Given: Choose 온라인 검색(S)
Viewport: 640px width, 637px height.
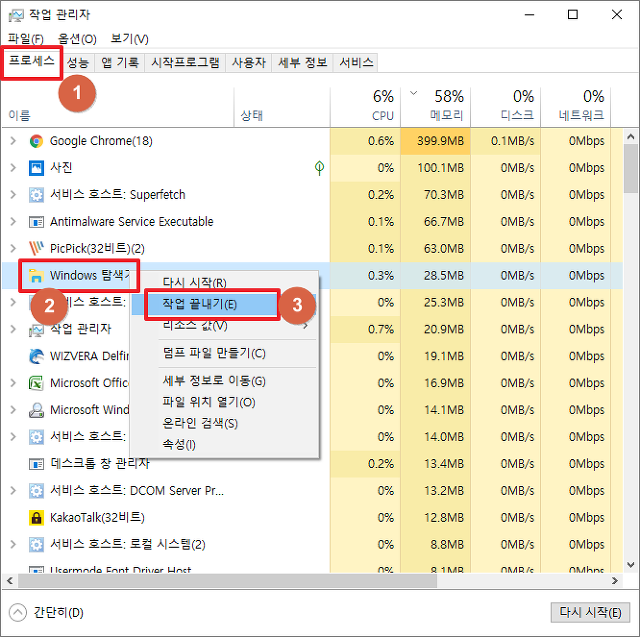Looking at the screenshot, I should pyautogui.click(x=224, y=424).
